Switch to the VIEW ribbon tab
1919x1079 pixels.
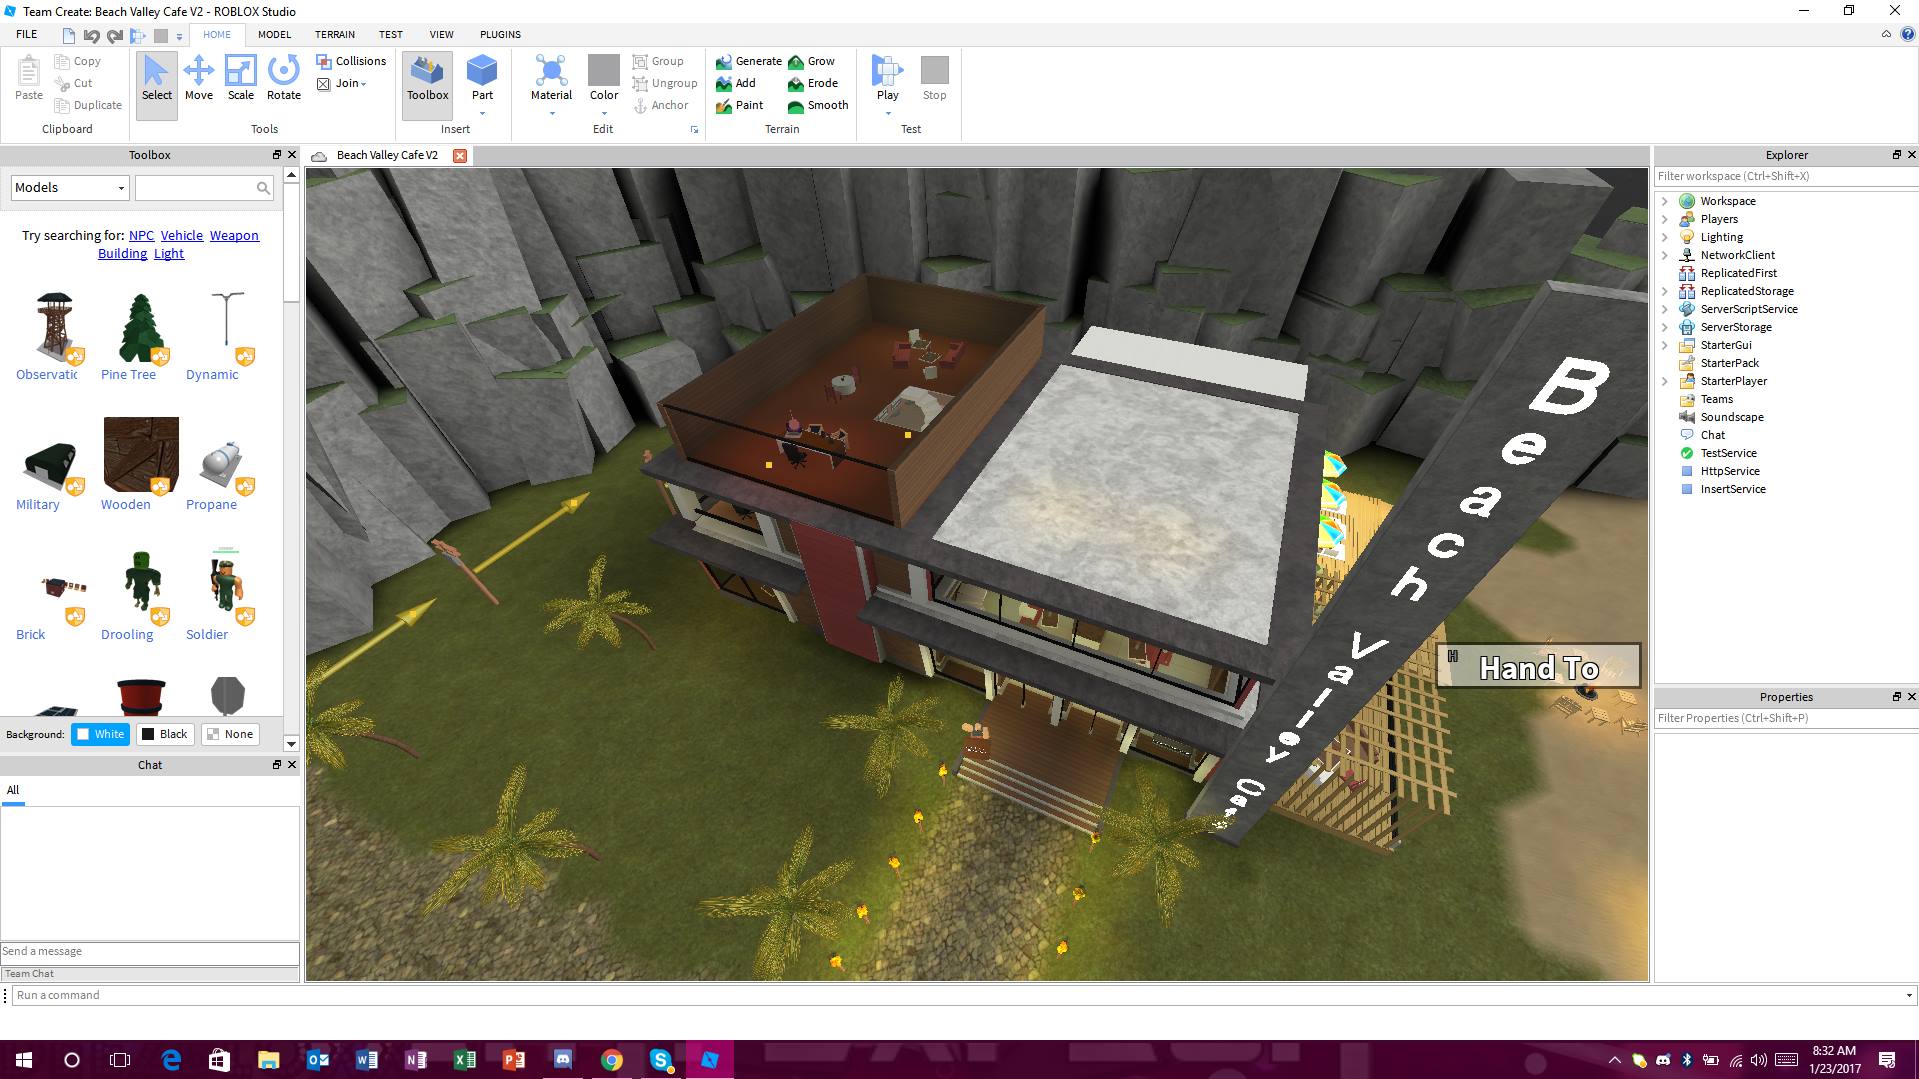(x=441, y=34)
